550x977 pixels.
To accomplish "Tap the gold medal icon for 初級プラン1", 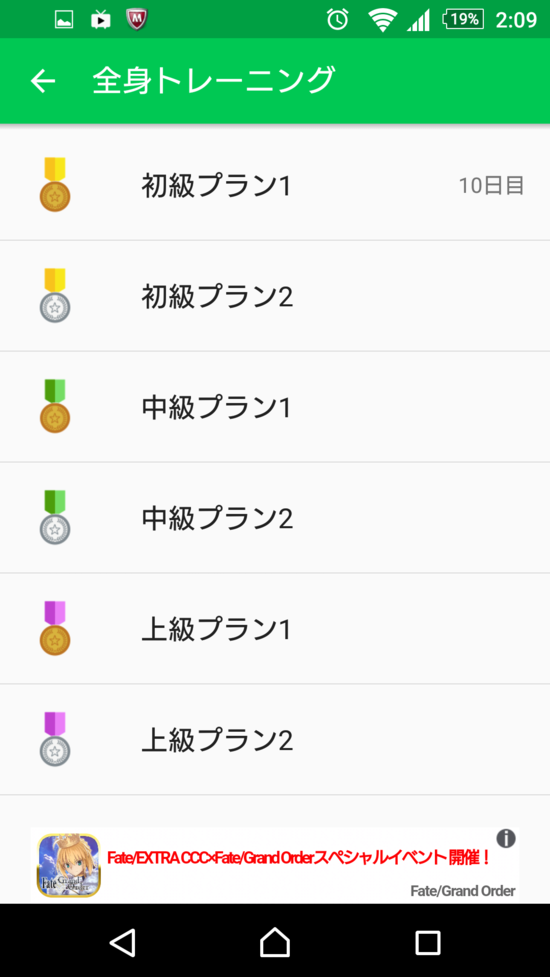I will (x=55, y=184).
